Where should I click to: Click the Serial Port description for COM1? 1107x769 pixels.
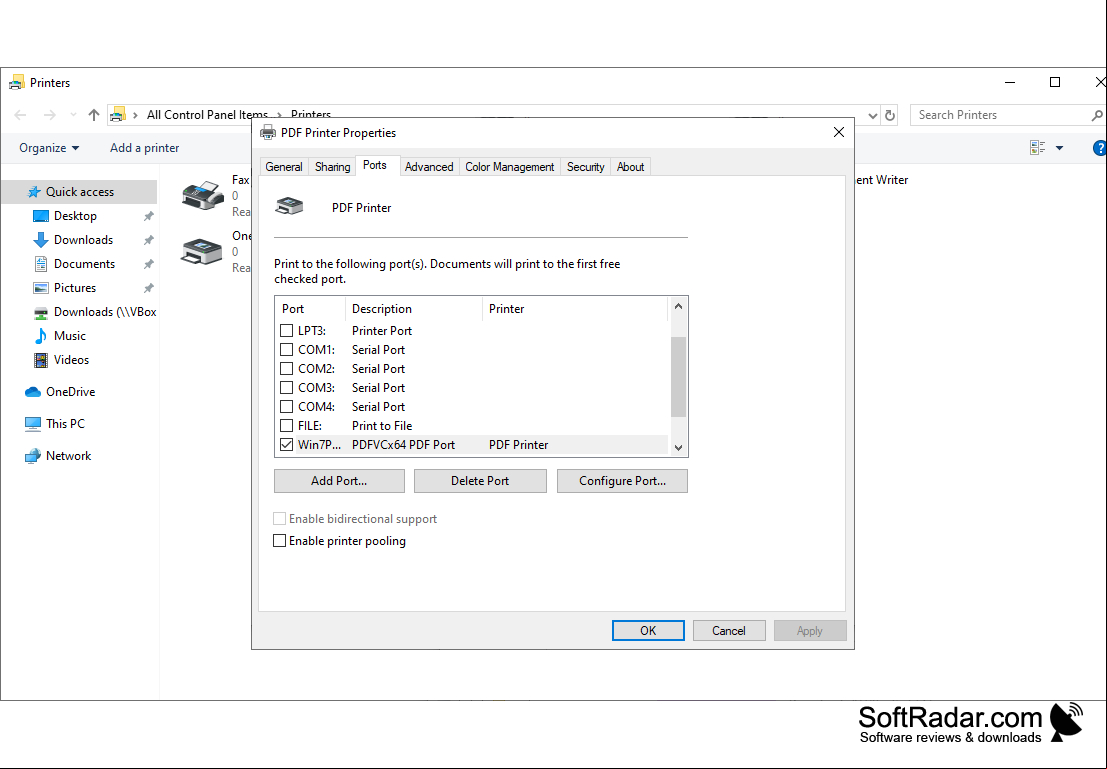click(x=378, y=350)
